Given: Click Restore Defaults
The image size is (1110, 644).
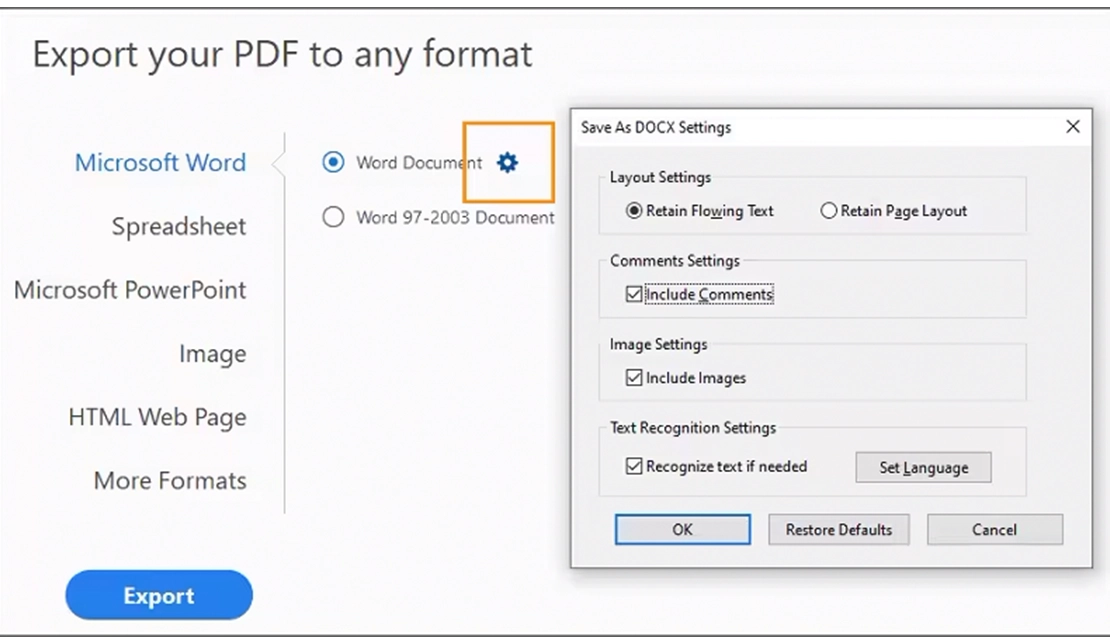Looking at the screenshot, I should click(838, 529).
